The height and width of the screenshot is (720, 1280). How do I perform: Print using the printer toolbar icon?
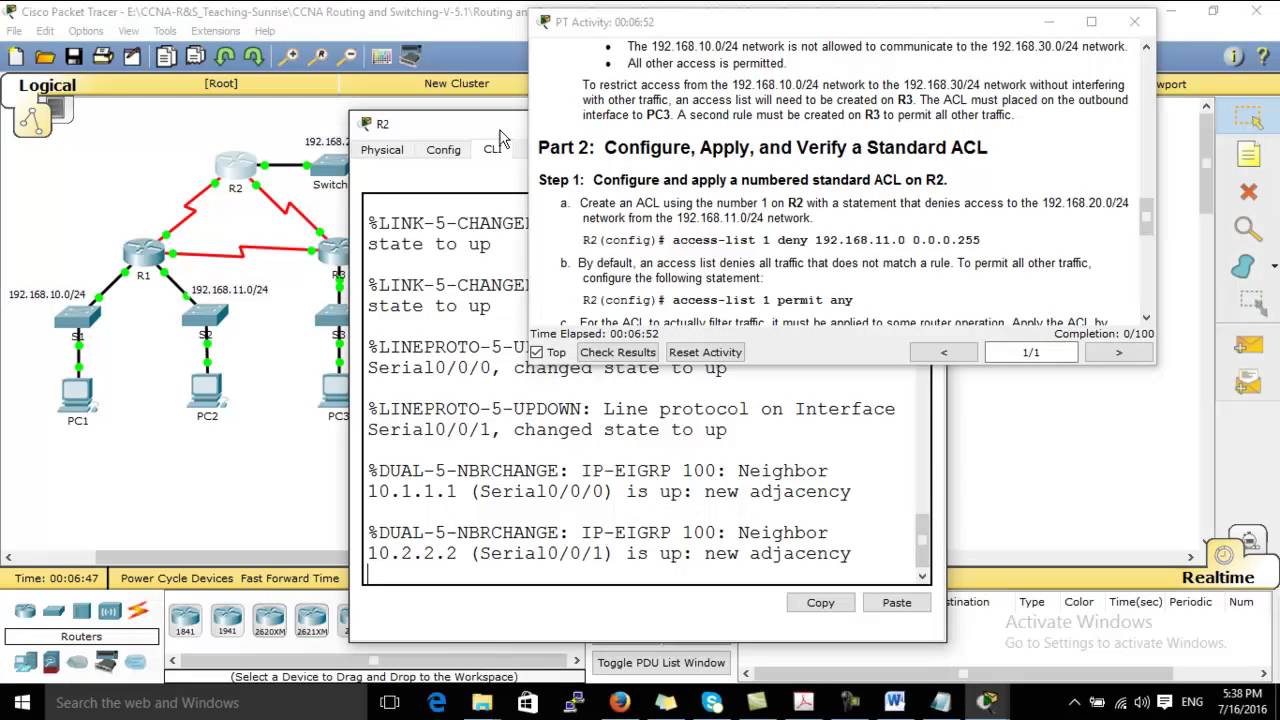pyautogui.click(x=103, y=57)
